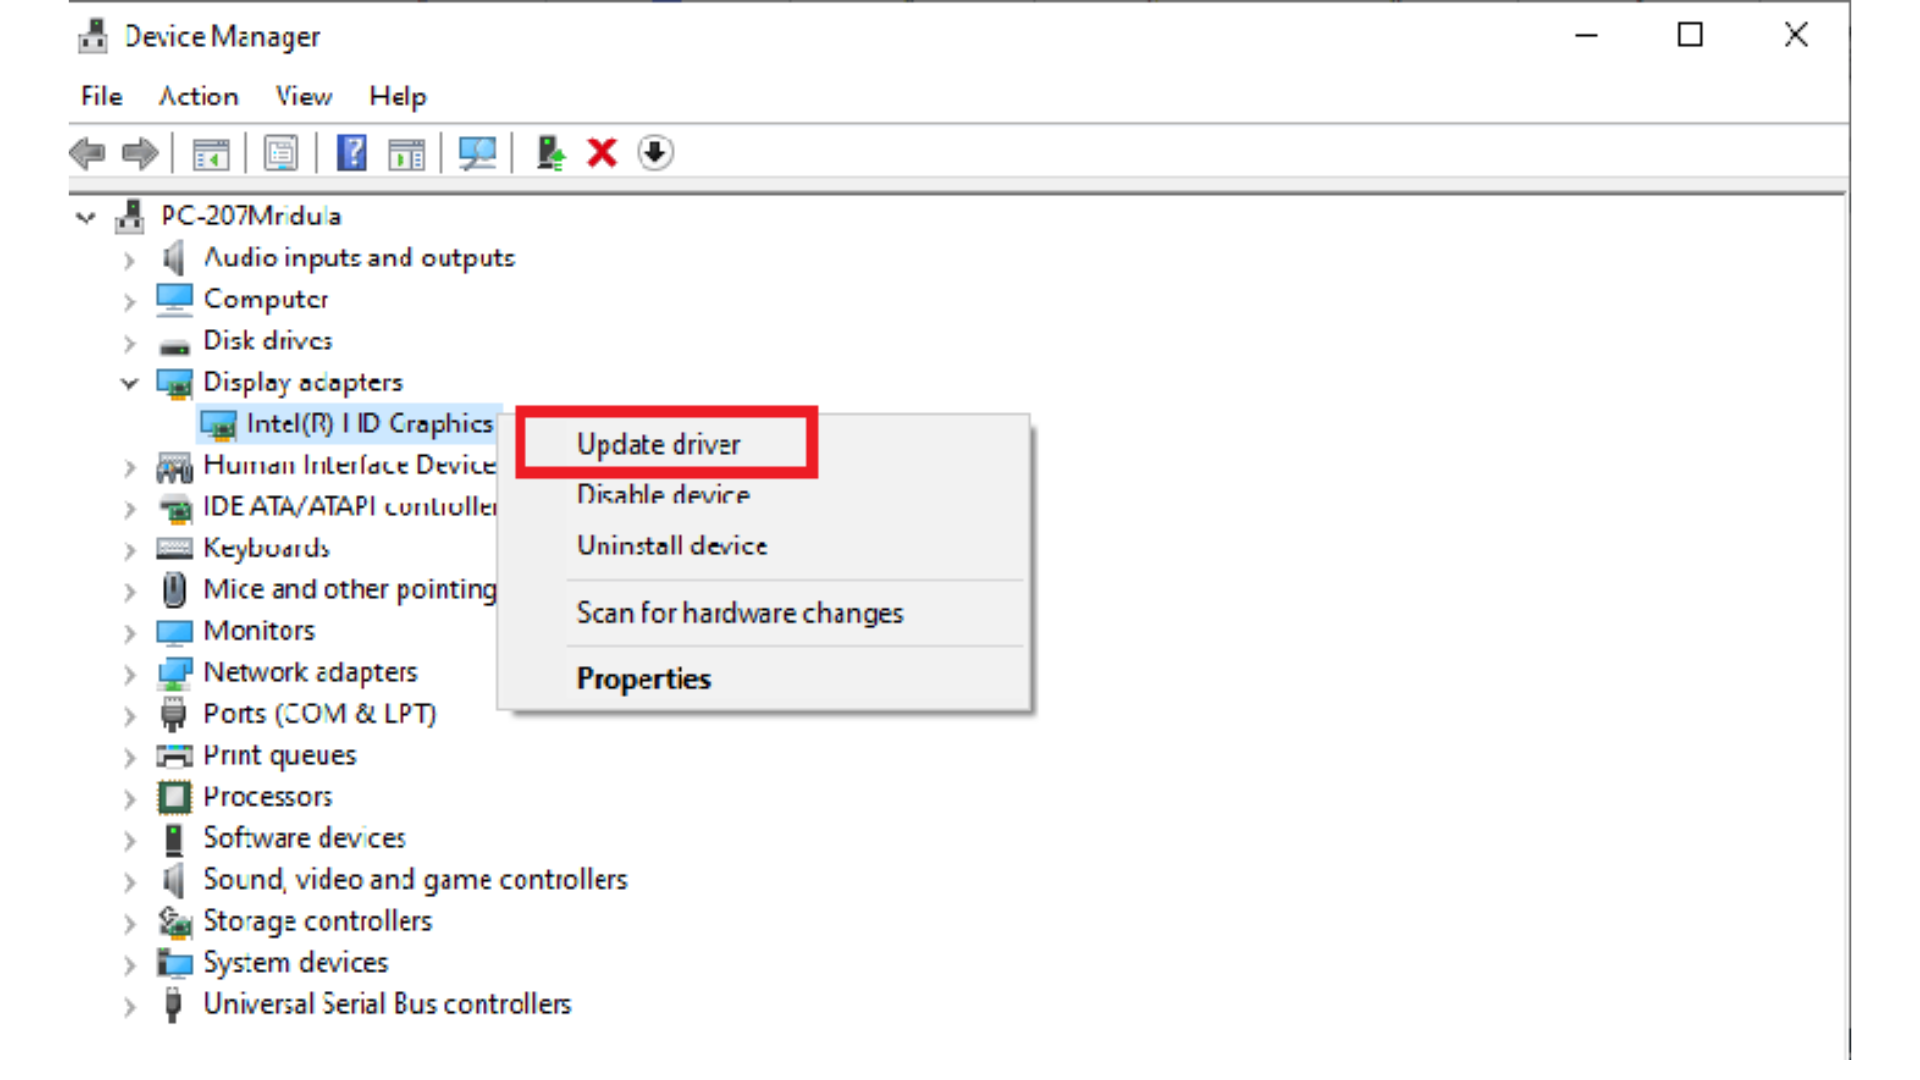Expand the Network adapters category

pyautogui.click(x=129, y=674)
